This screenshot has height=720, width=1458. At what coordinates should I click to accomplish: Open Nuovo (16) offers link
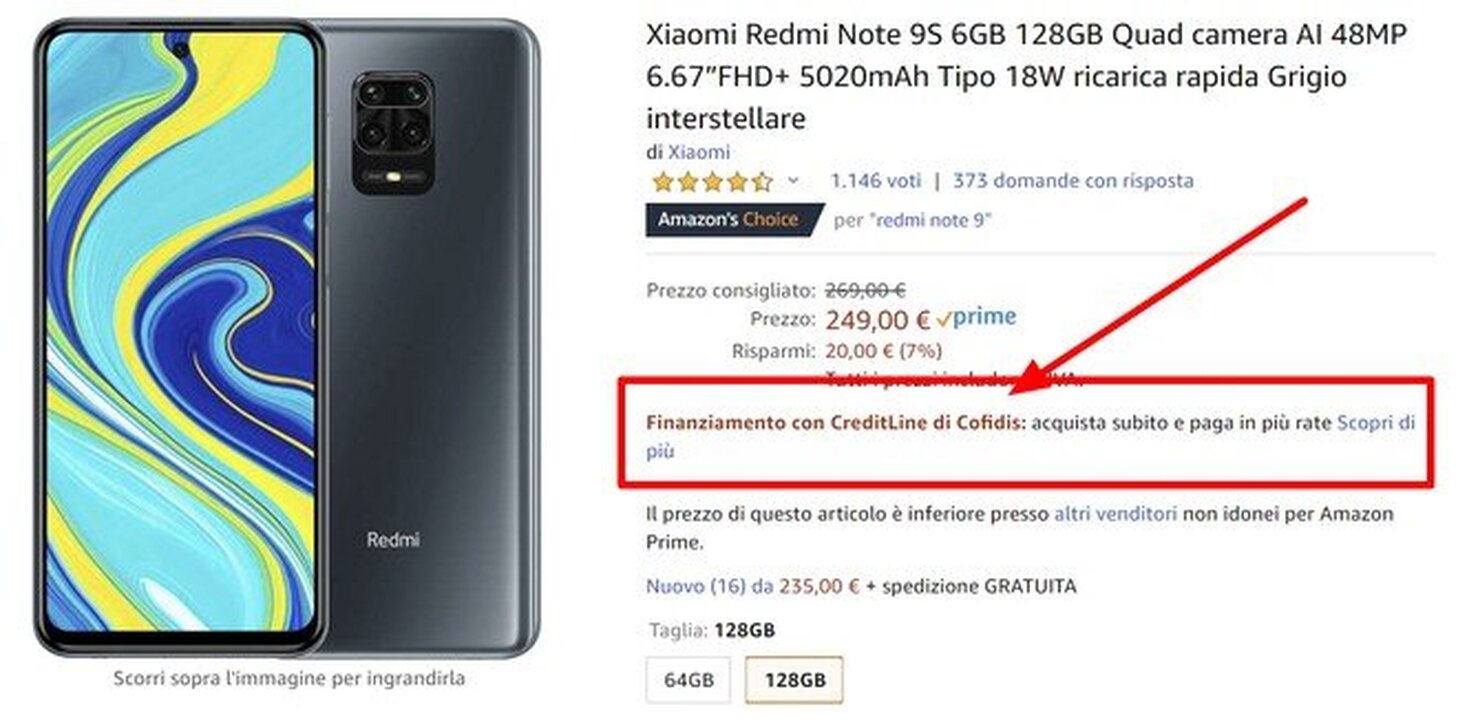pyautogui.click(x=695, y=587)
